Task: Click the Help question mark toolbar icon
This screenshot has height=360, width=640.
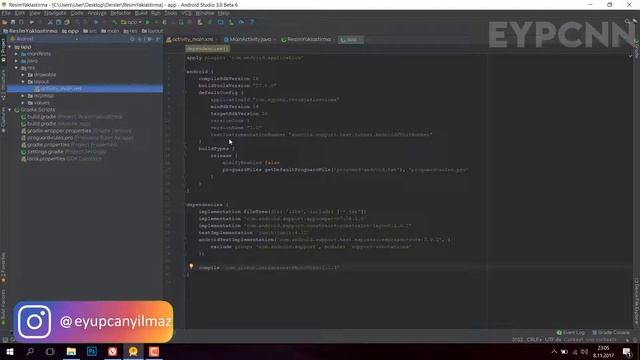Action: click(252, 22)
